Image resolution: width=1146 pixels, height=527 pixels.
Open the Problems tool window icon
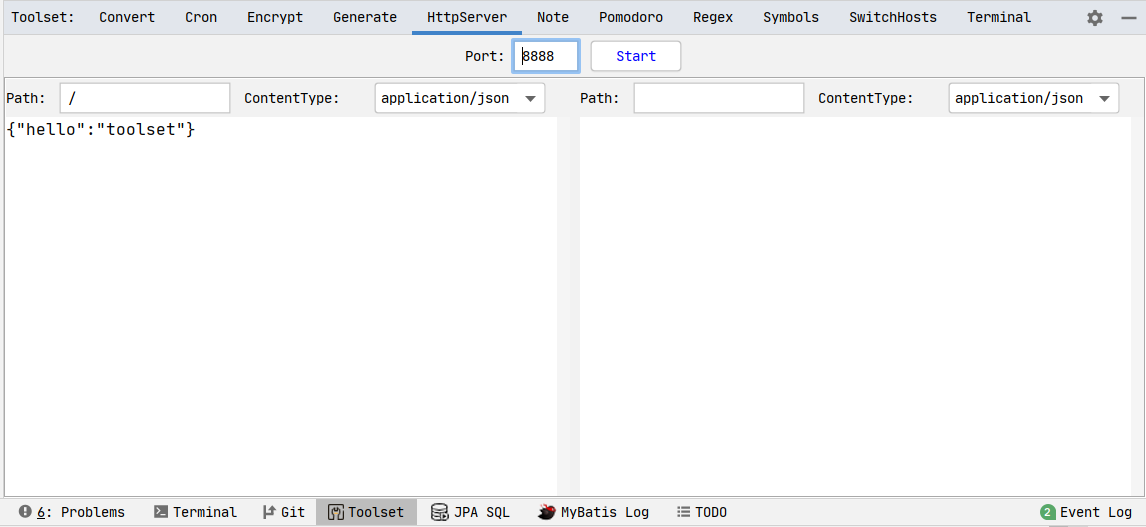(x=26, y=512)
